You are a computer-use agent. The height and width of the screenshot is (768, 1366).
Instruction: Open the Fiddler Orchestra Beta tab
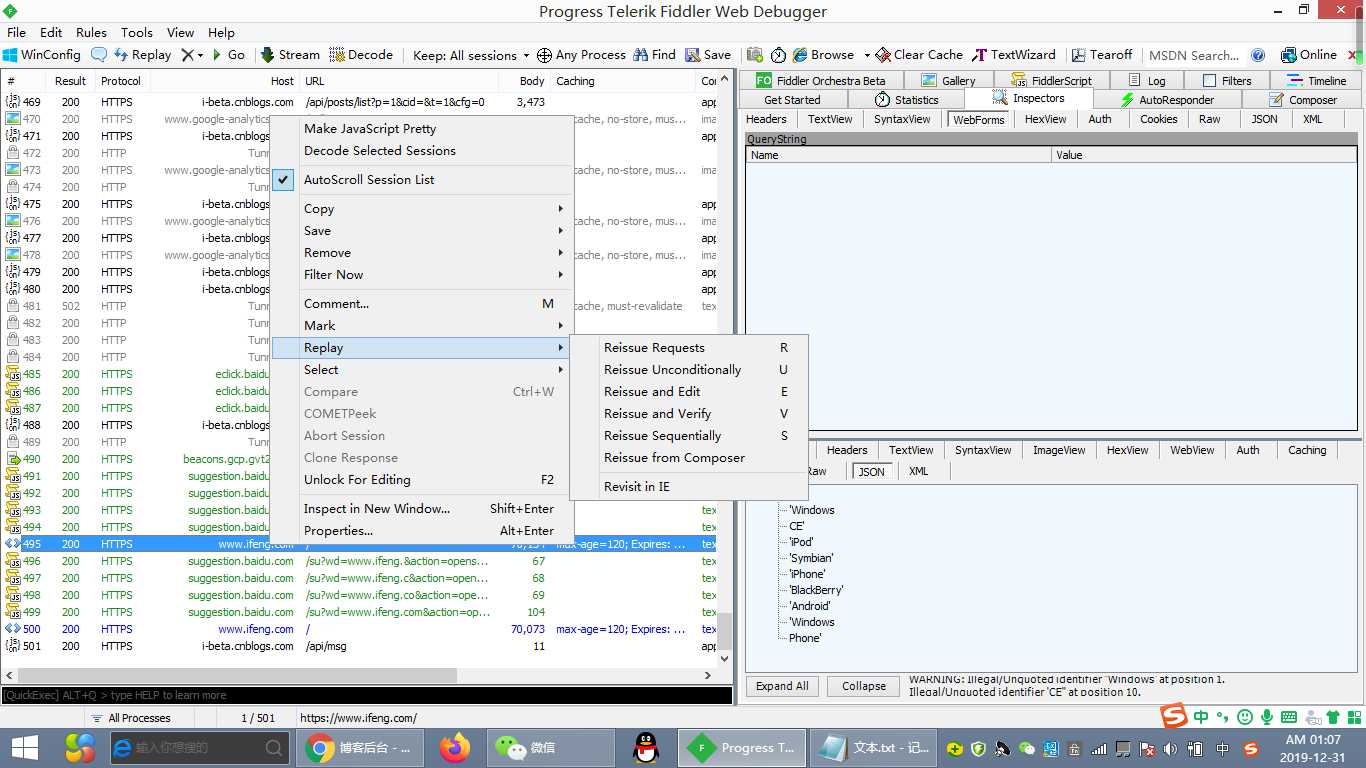(x=821, y=81)
